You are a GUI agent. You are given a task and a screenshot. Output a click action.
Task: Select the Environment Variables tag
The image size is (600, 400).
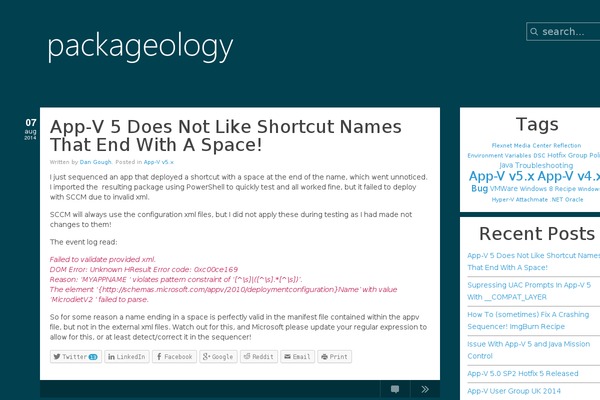pyautogui.click(x=499, y=155)
